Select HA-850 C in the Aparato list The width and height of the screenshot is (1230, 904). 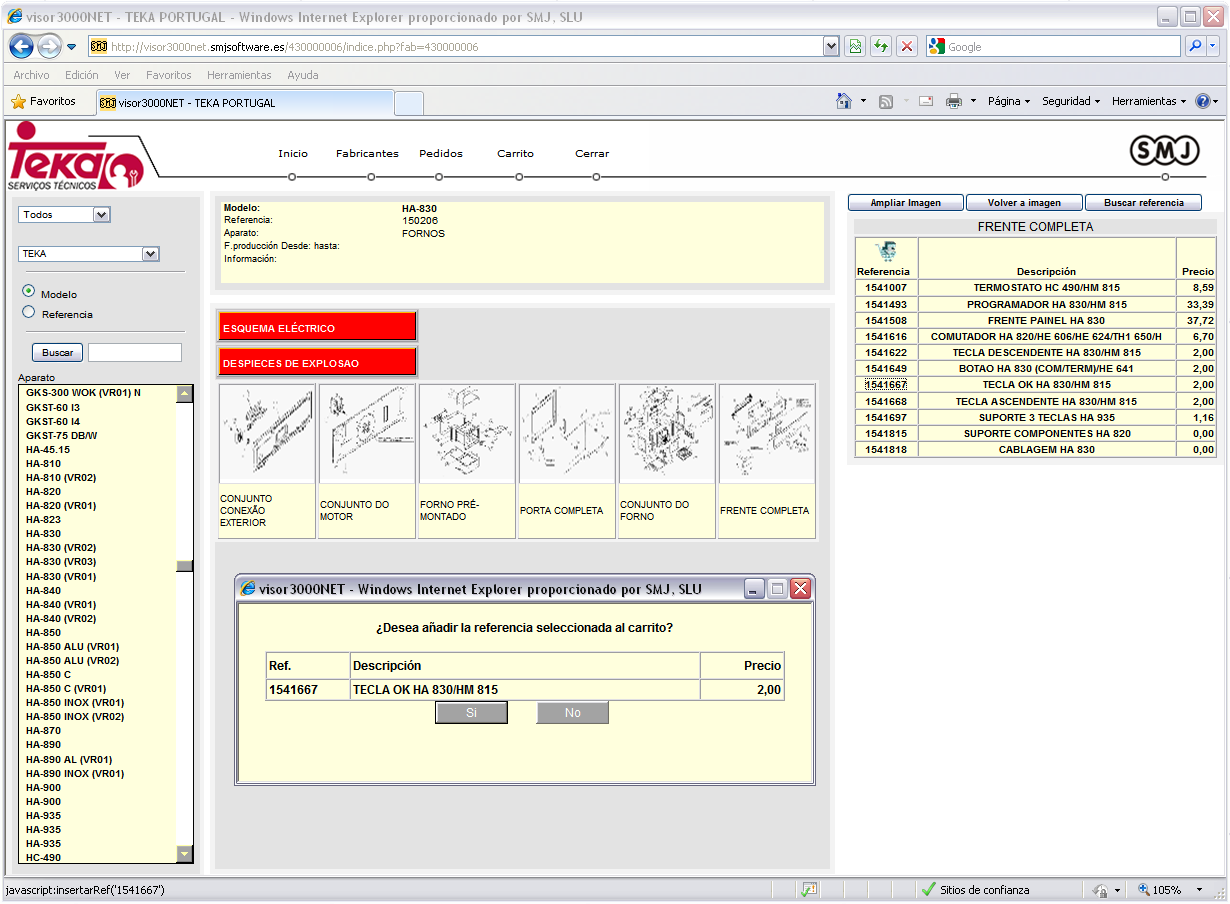[x=48, y=675]
